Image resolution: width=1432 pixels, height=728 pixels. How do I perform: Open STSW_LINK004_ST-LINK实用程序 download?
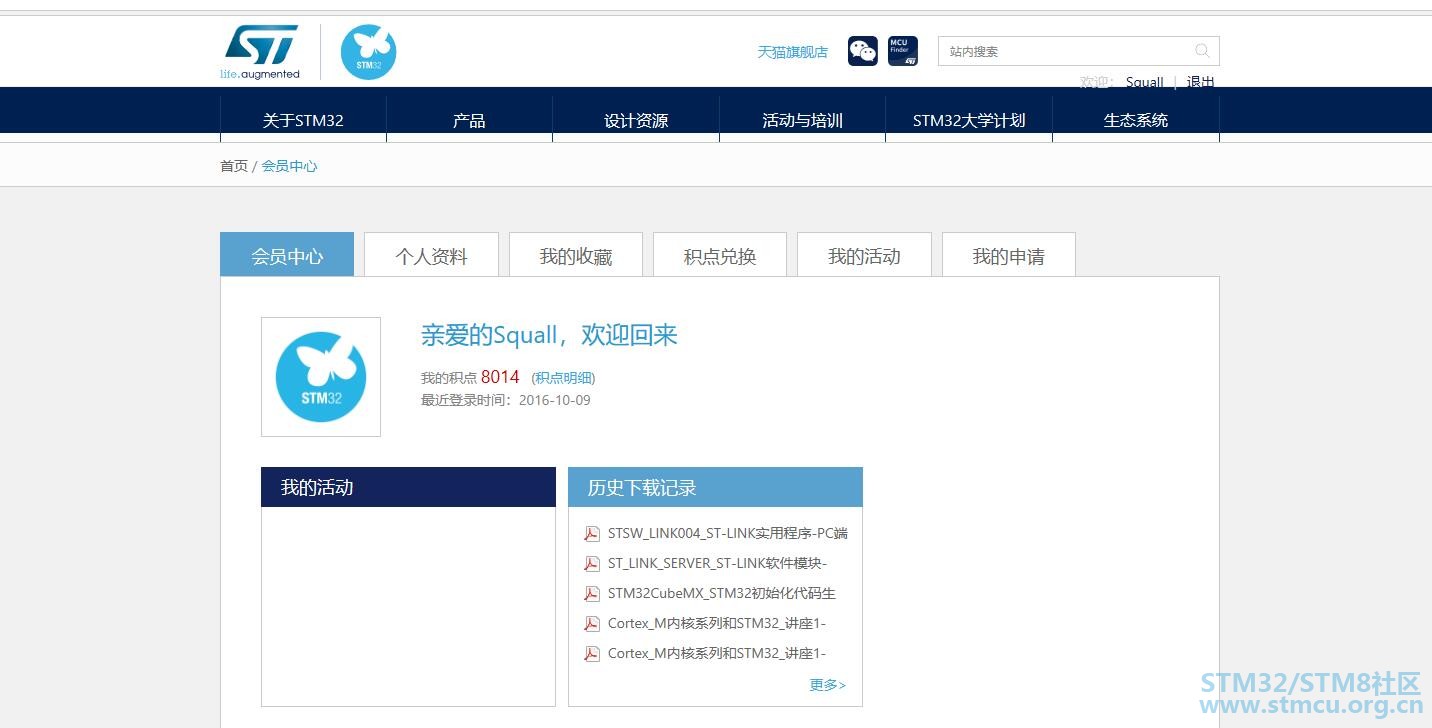(x=728, y=533)
